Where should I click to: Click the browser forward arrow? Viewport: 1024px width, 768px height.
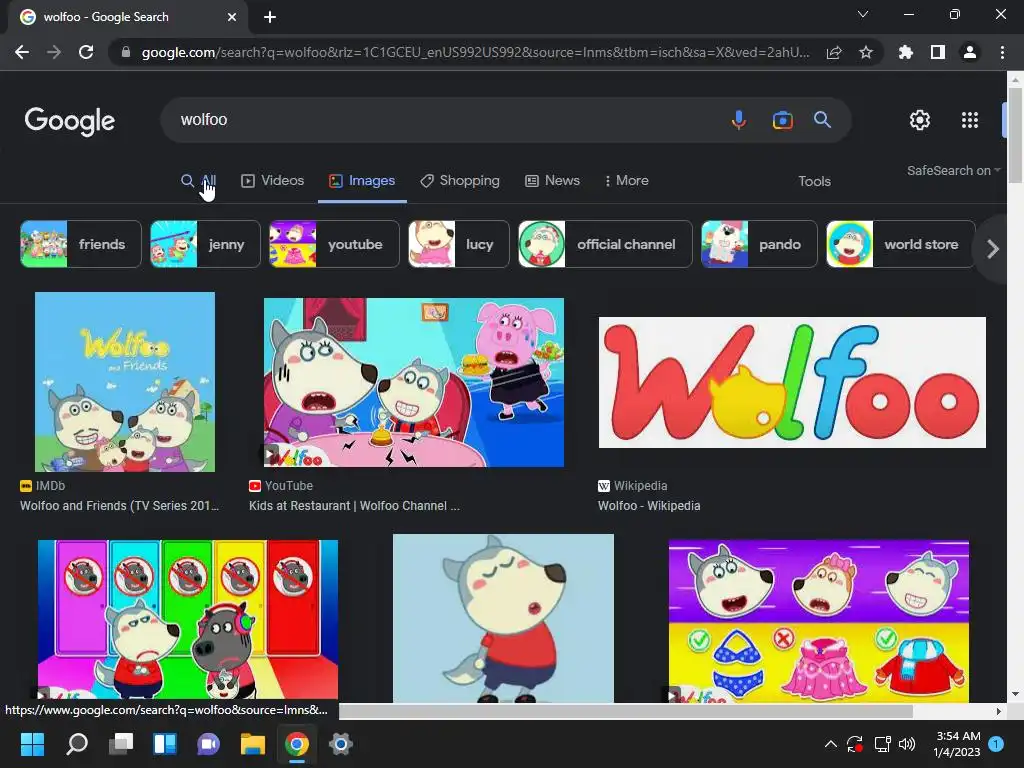54,52
